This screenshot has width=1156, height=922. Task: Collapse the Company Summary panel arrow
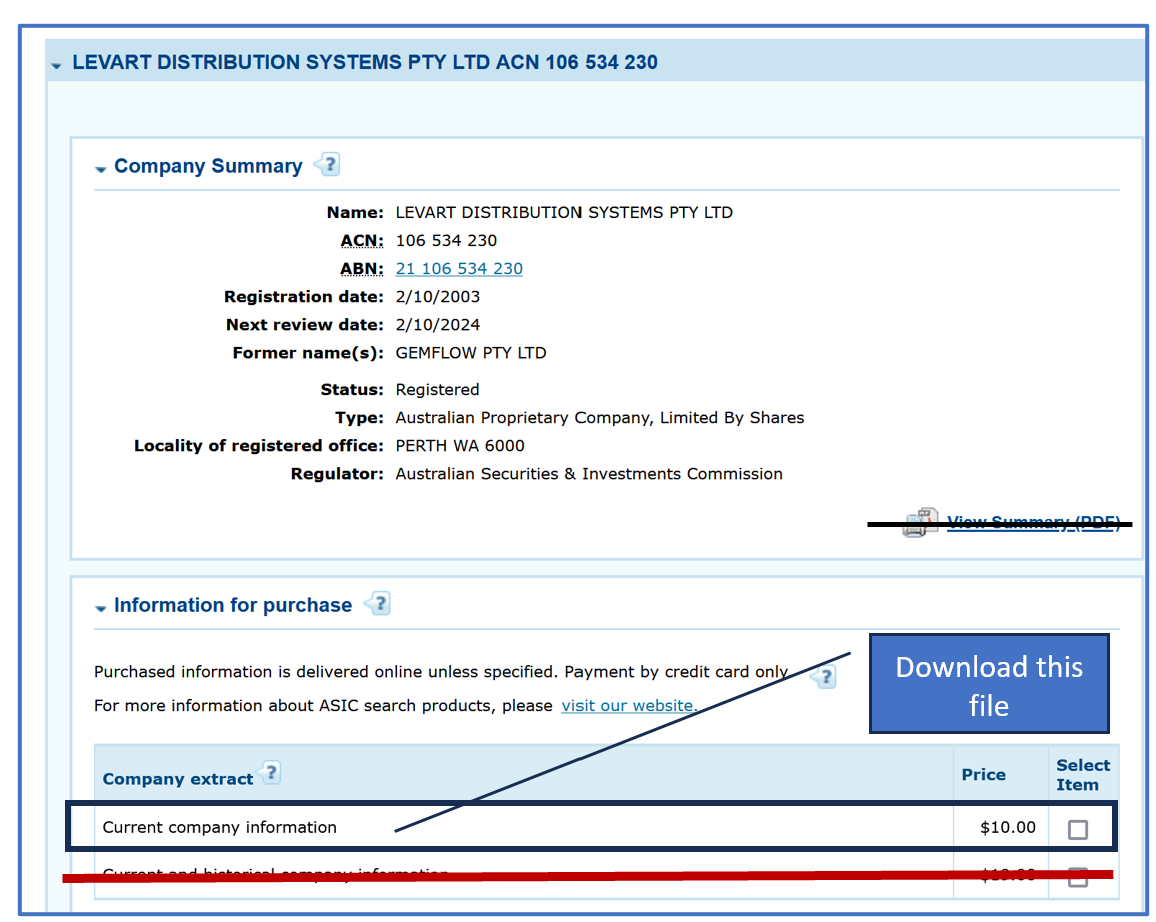[x=100, y=170]
